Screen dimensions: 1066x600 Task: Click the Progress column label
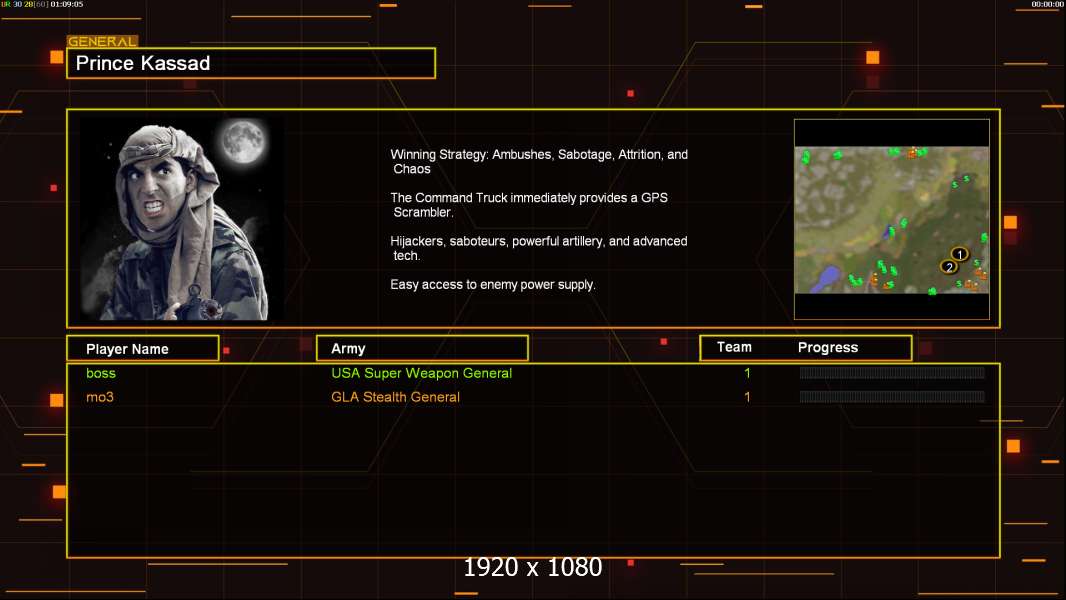pyautogui.click(x=827, y=347)
